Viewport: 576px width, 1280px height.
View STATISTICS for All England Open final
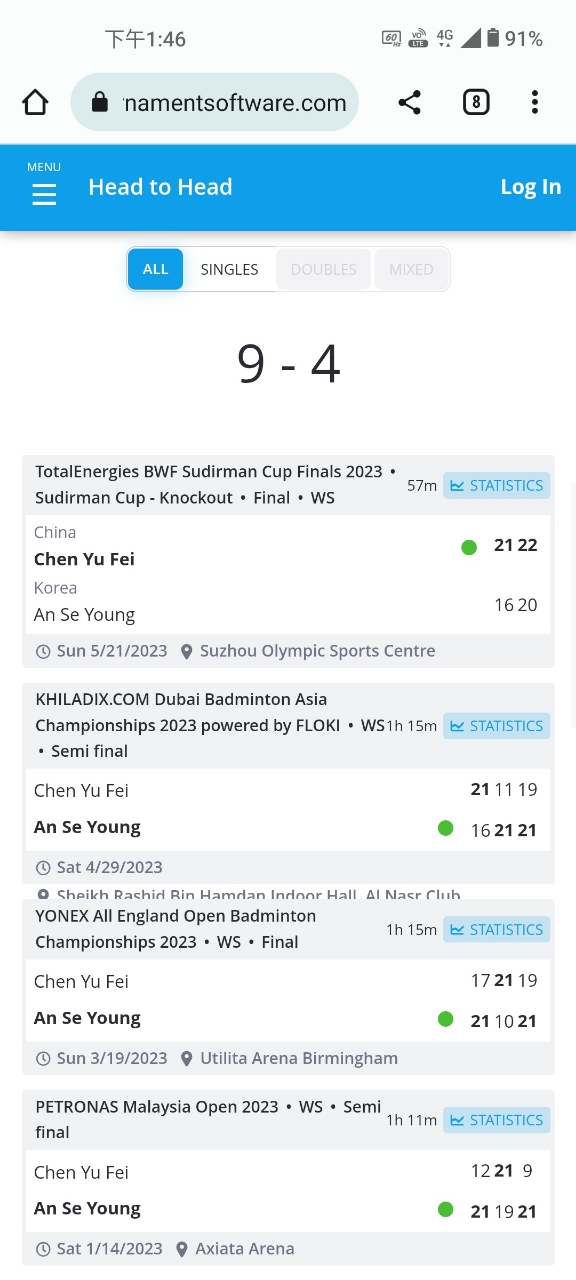pos(497,929)
